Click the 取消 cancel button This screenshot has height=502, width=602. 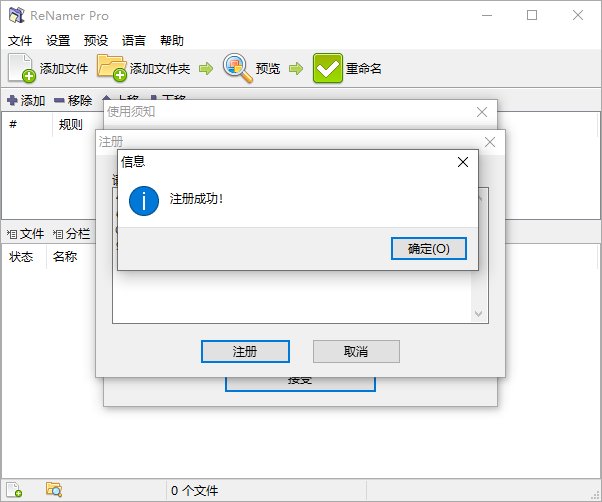point(356,351)
